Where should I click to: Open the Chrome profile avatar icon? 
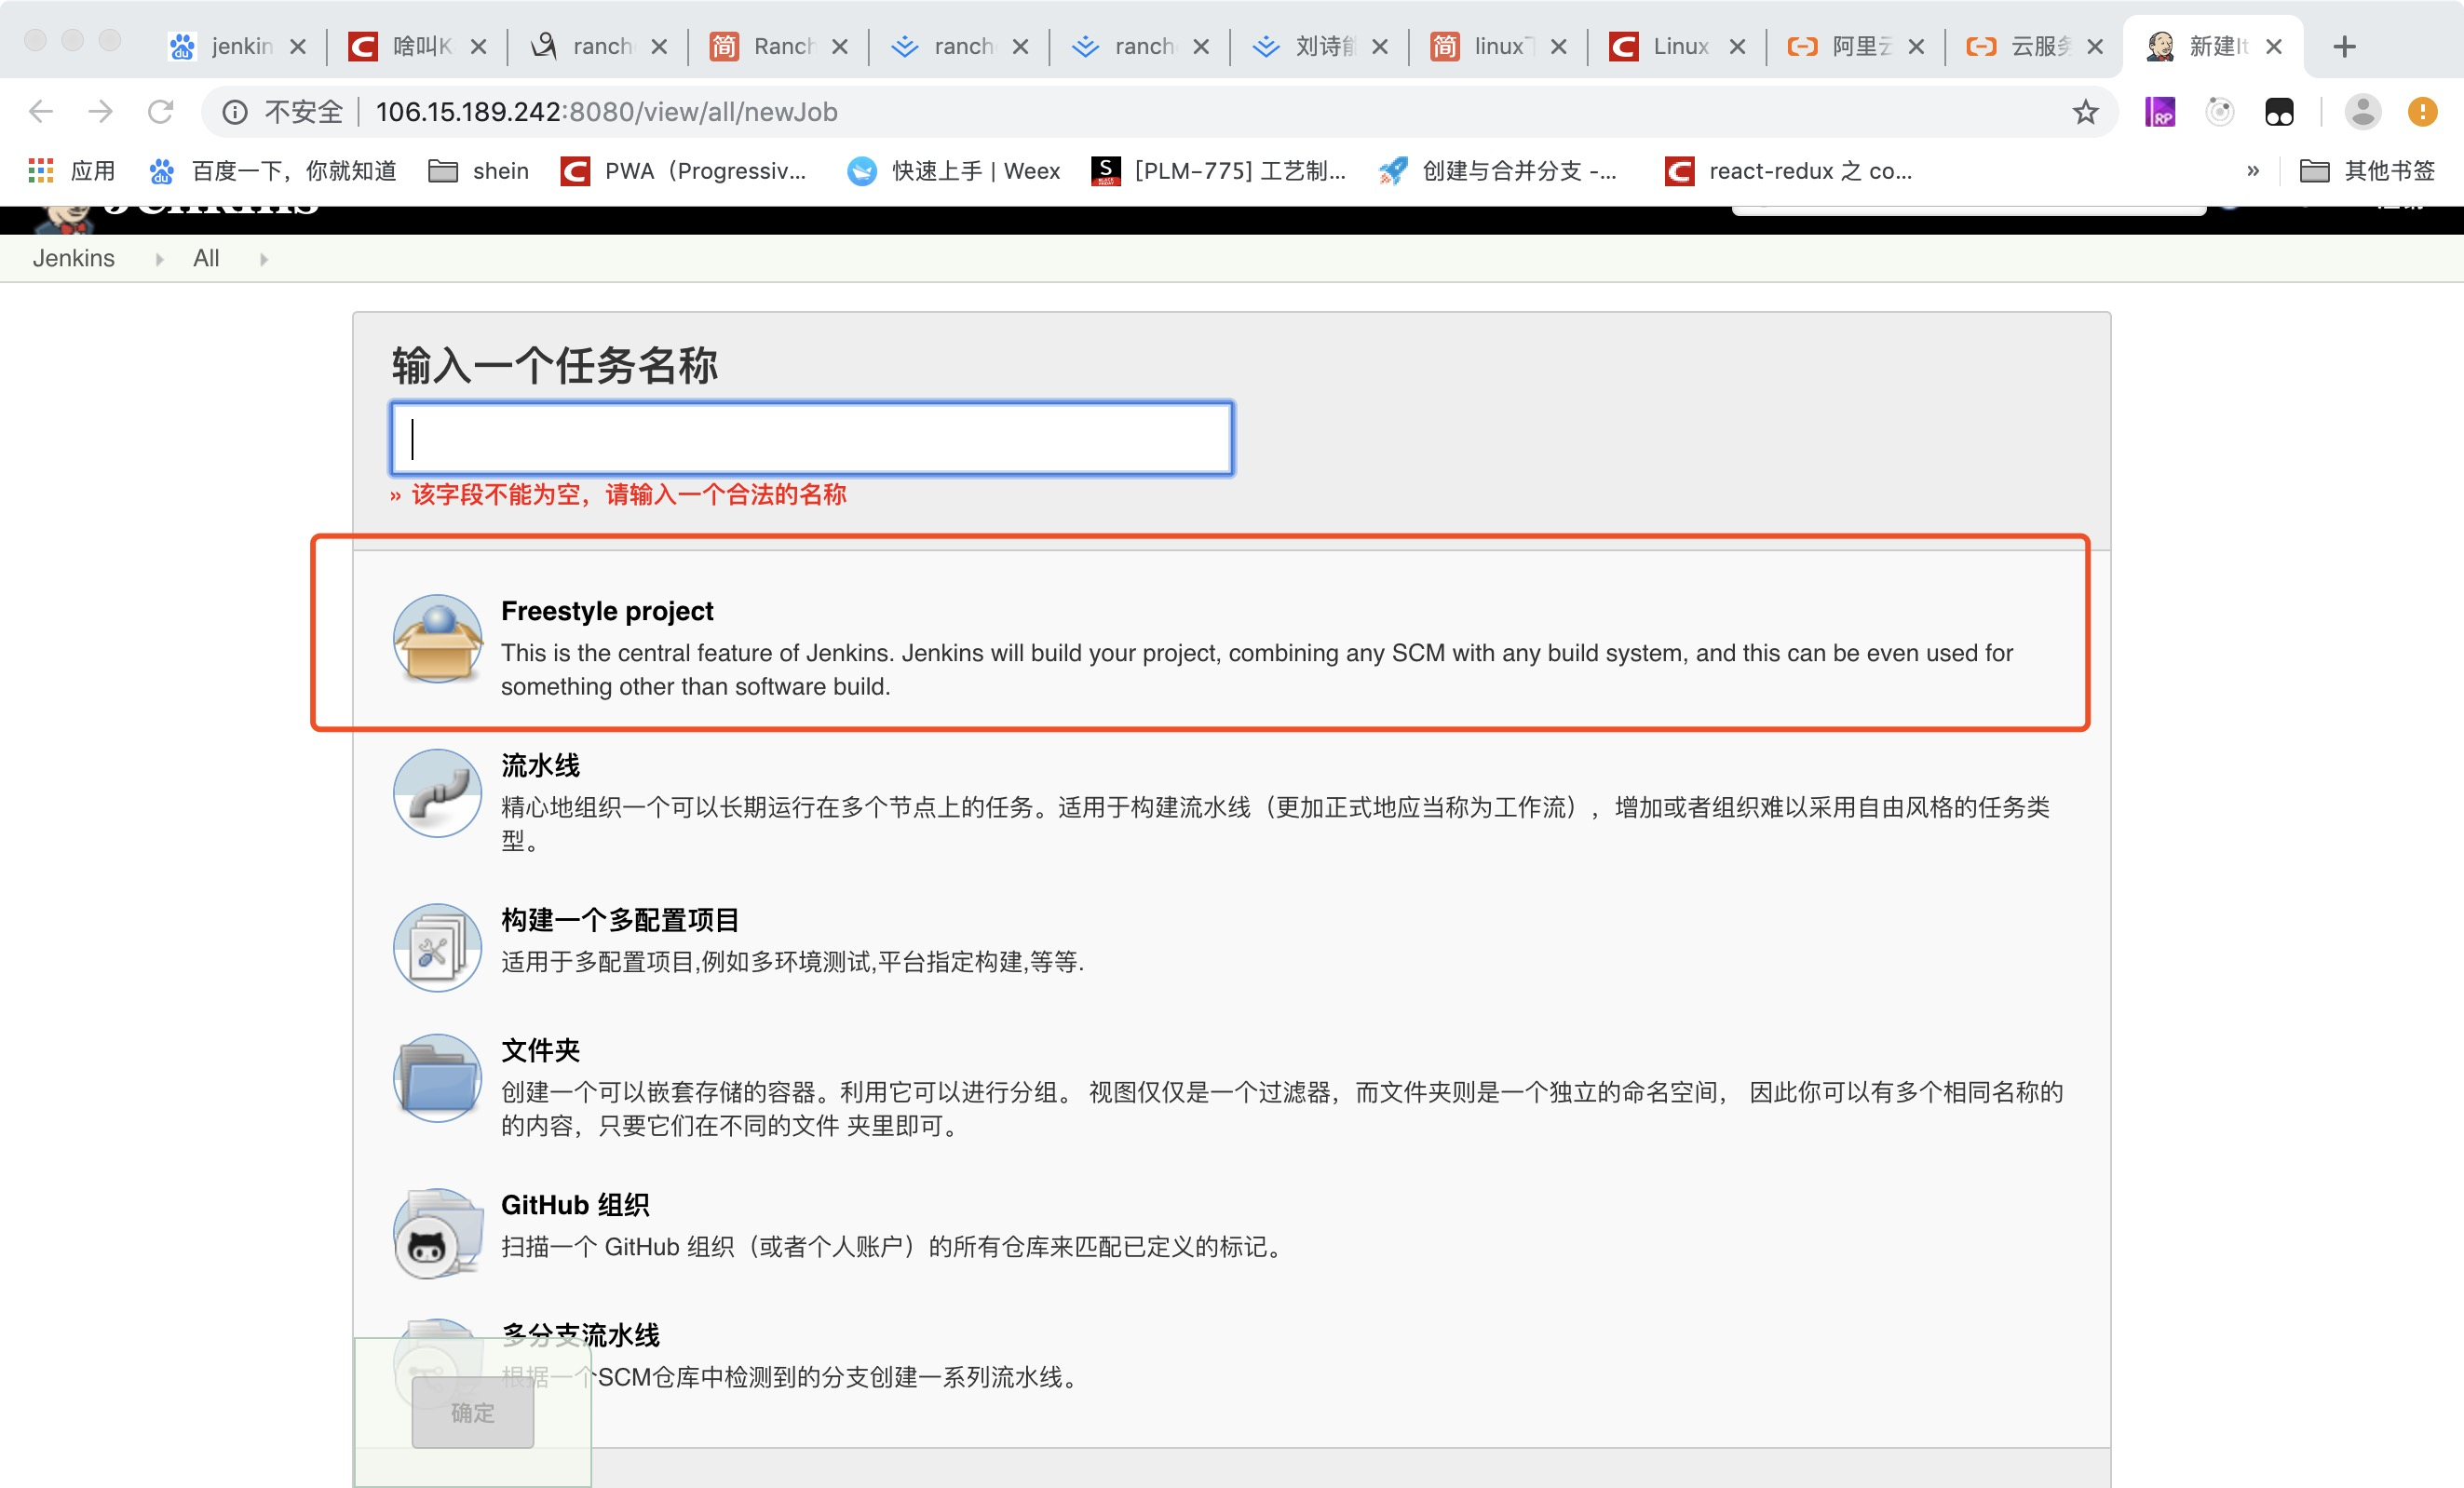2362,112
